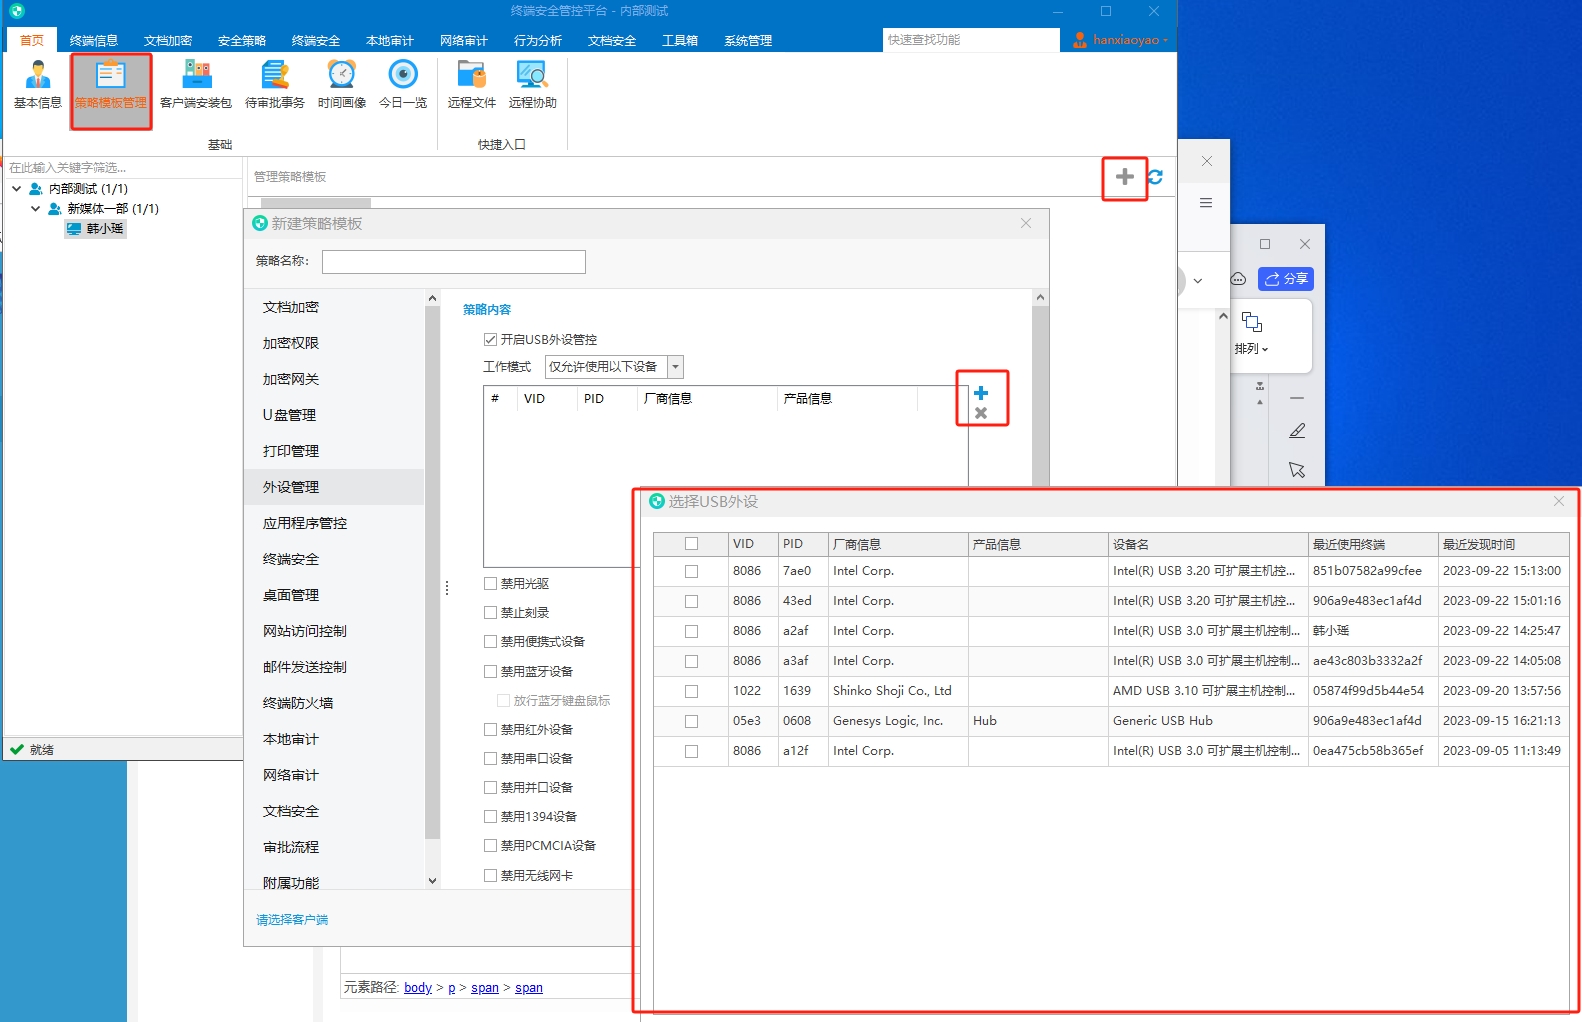
Task: Click the pen edit icon in background window
Action: [x=1297, y=431]
